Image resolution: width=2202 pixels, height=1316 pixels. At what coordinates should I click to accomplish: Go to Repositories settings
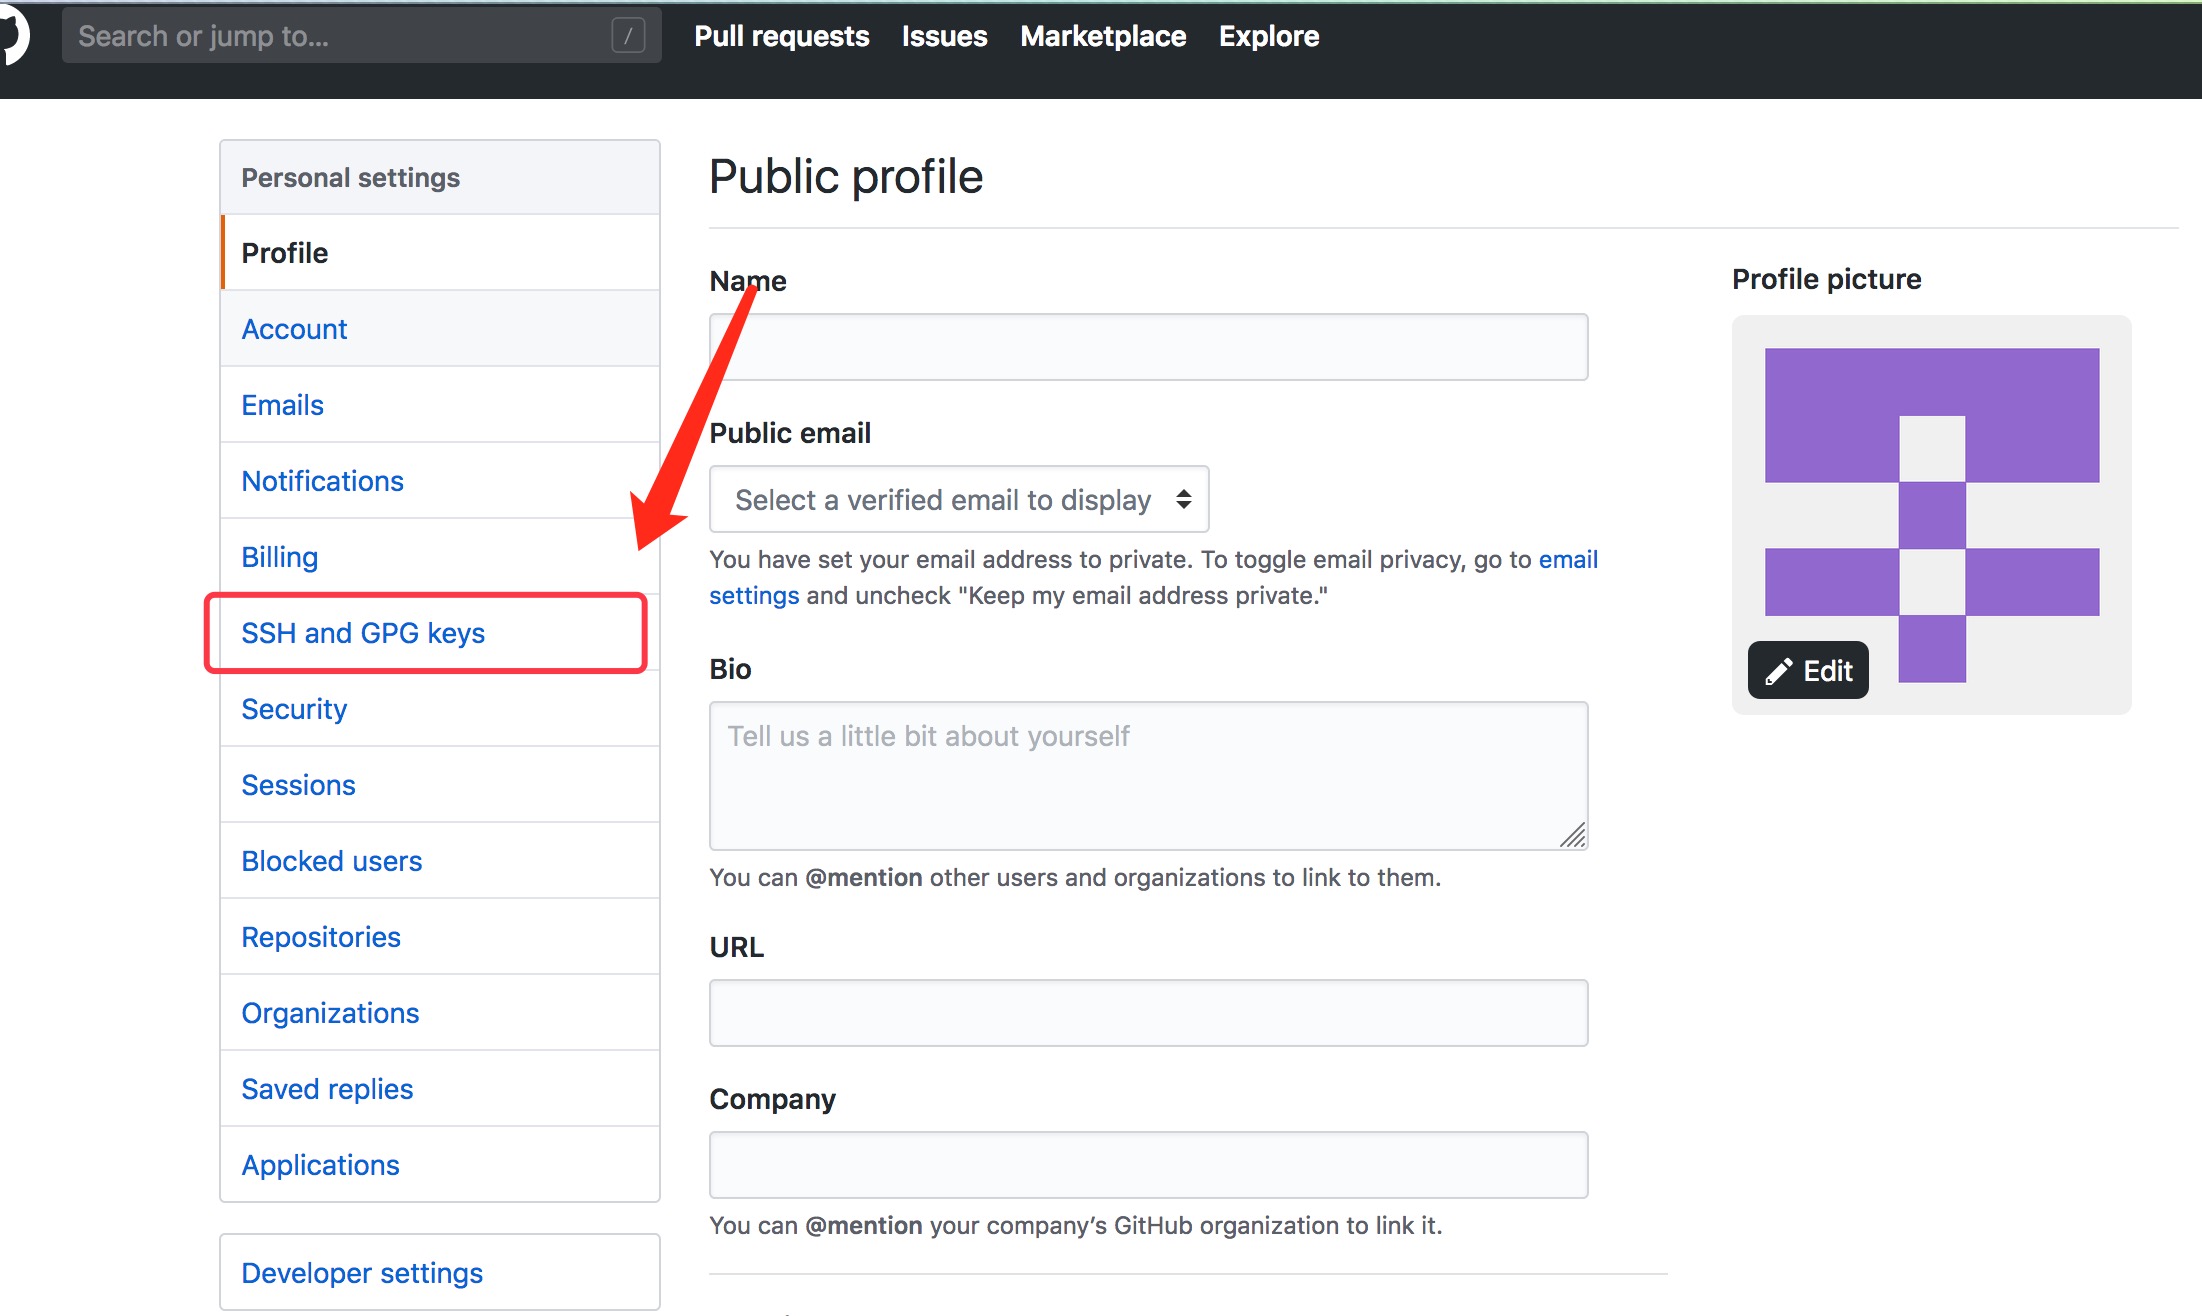pos(440,937)
